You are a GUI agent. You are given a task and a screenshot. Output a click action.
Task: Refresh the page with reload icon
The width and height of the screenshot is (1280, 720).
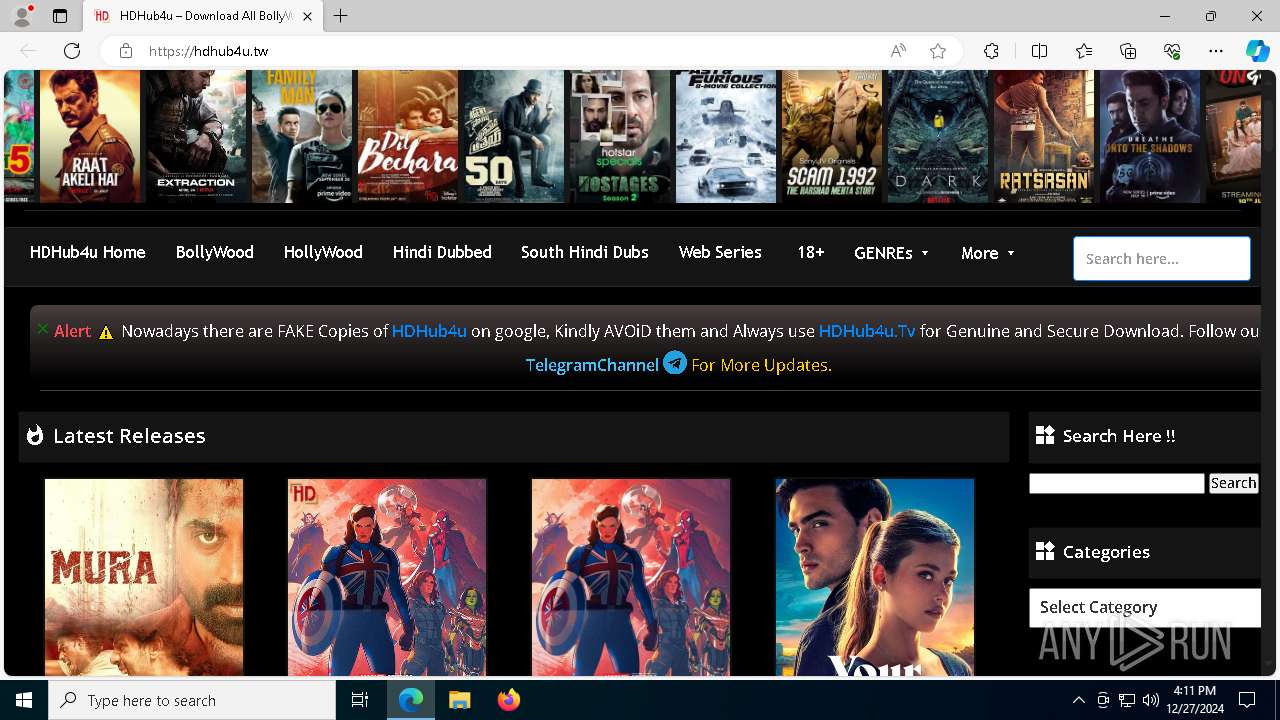[72, 51]
